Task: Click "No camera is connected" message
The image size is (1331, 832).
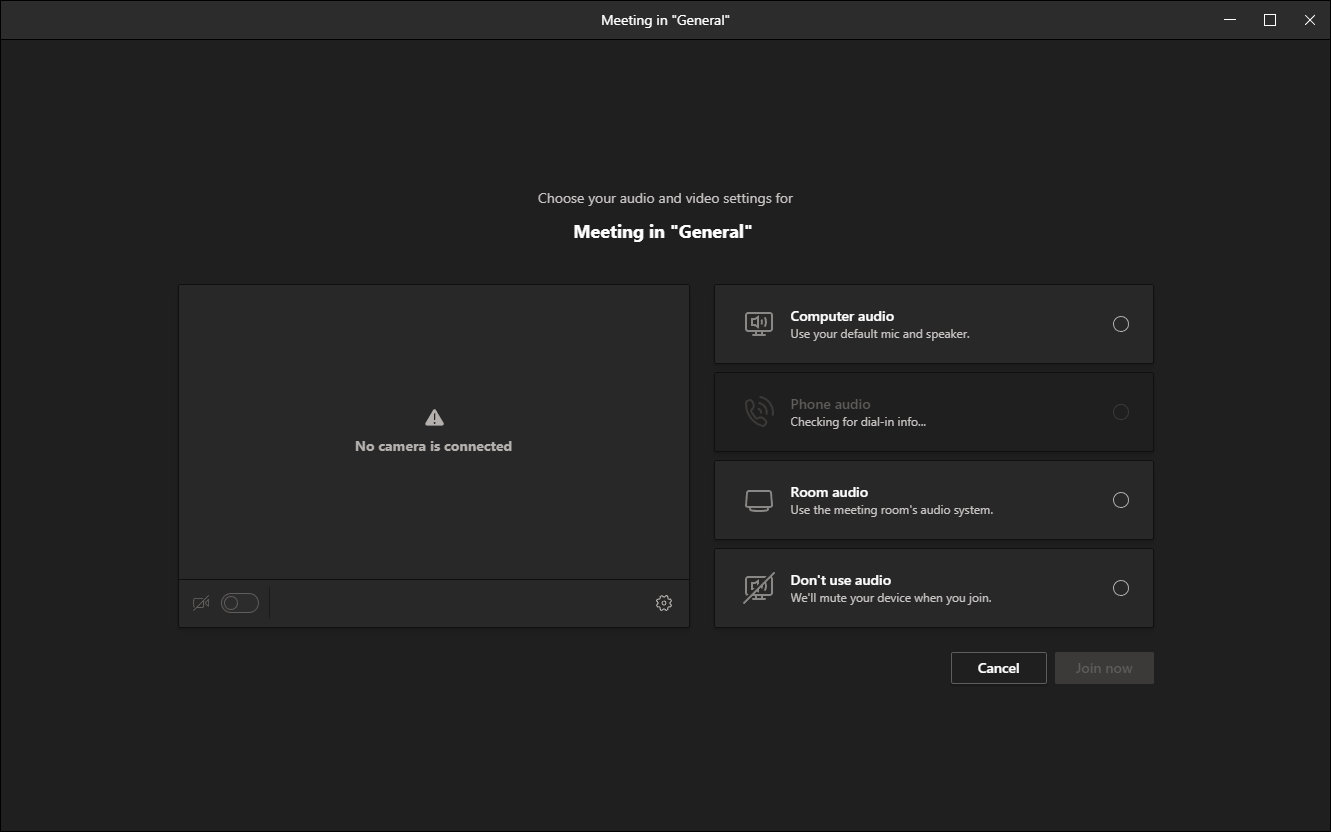Action: coord(433,446)
